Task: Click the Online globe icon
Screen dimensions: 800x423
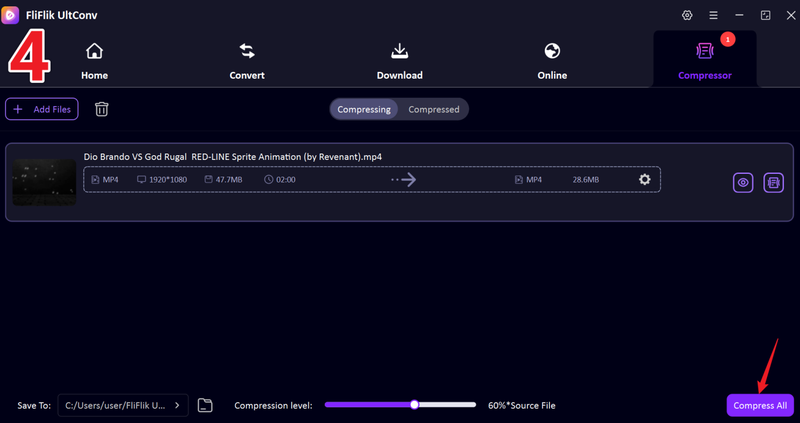Action: pos(552,51)
